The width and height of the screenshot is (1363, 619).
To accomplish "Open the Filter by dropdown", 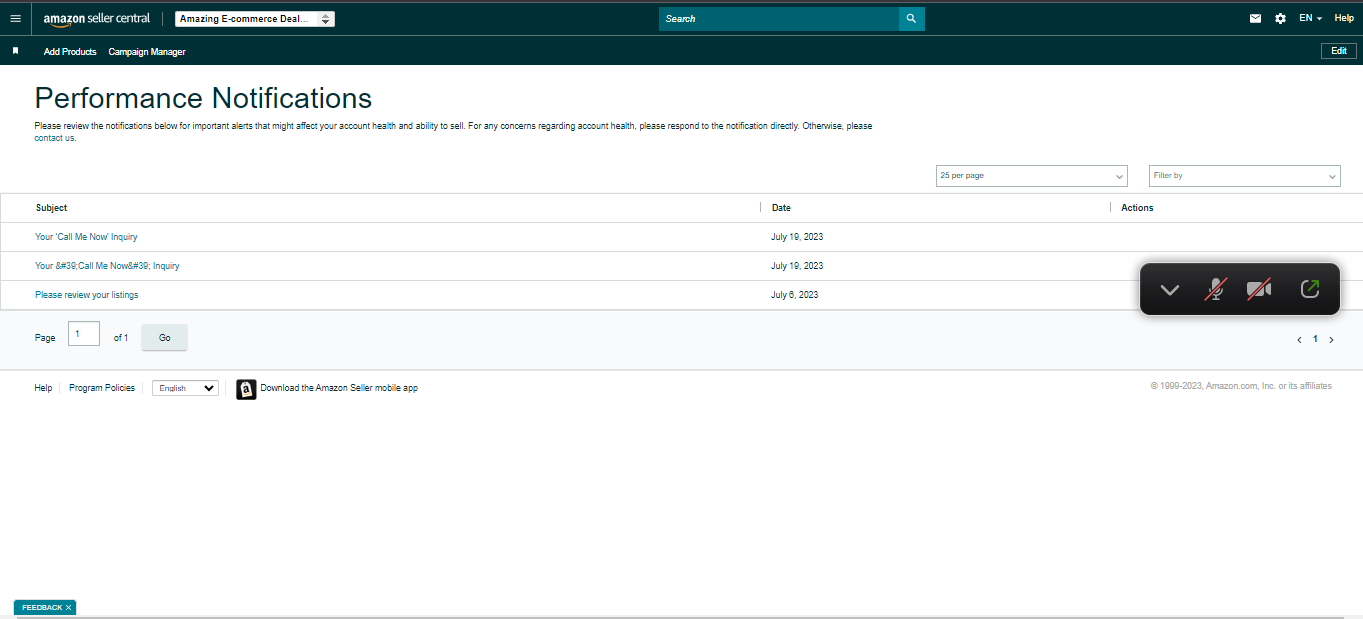I will pyautogui.click(x=1245, y=176).
